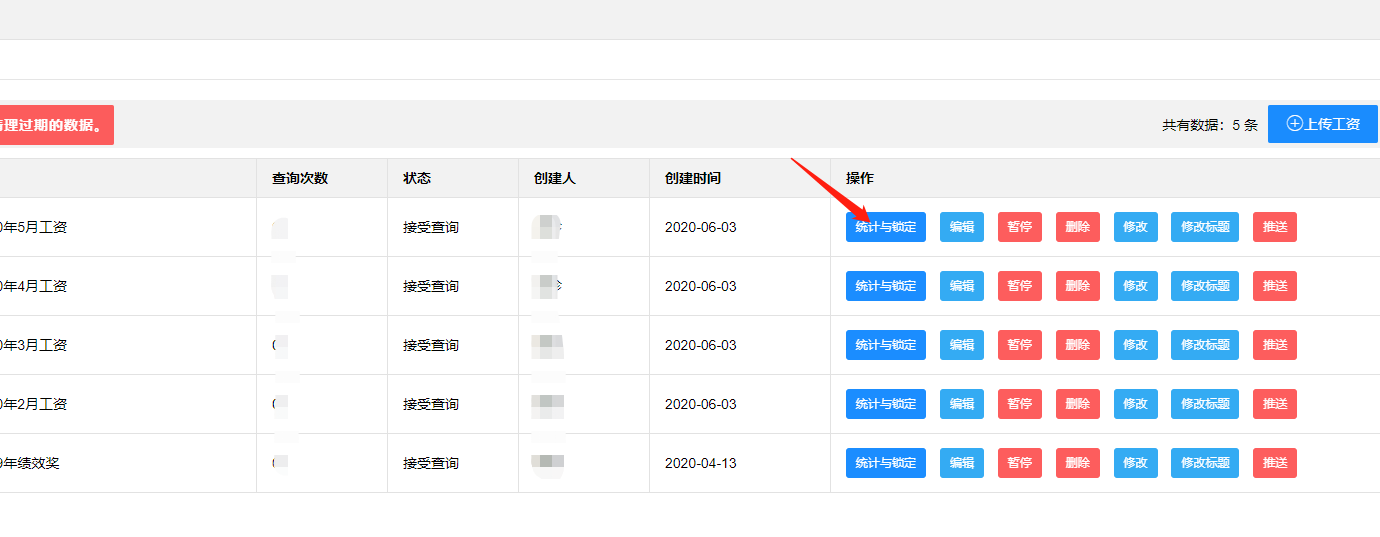Screen dimensions: 1380x537
Task: Click the red expired-data notice banner
Action: click(56, 125)
